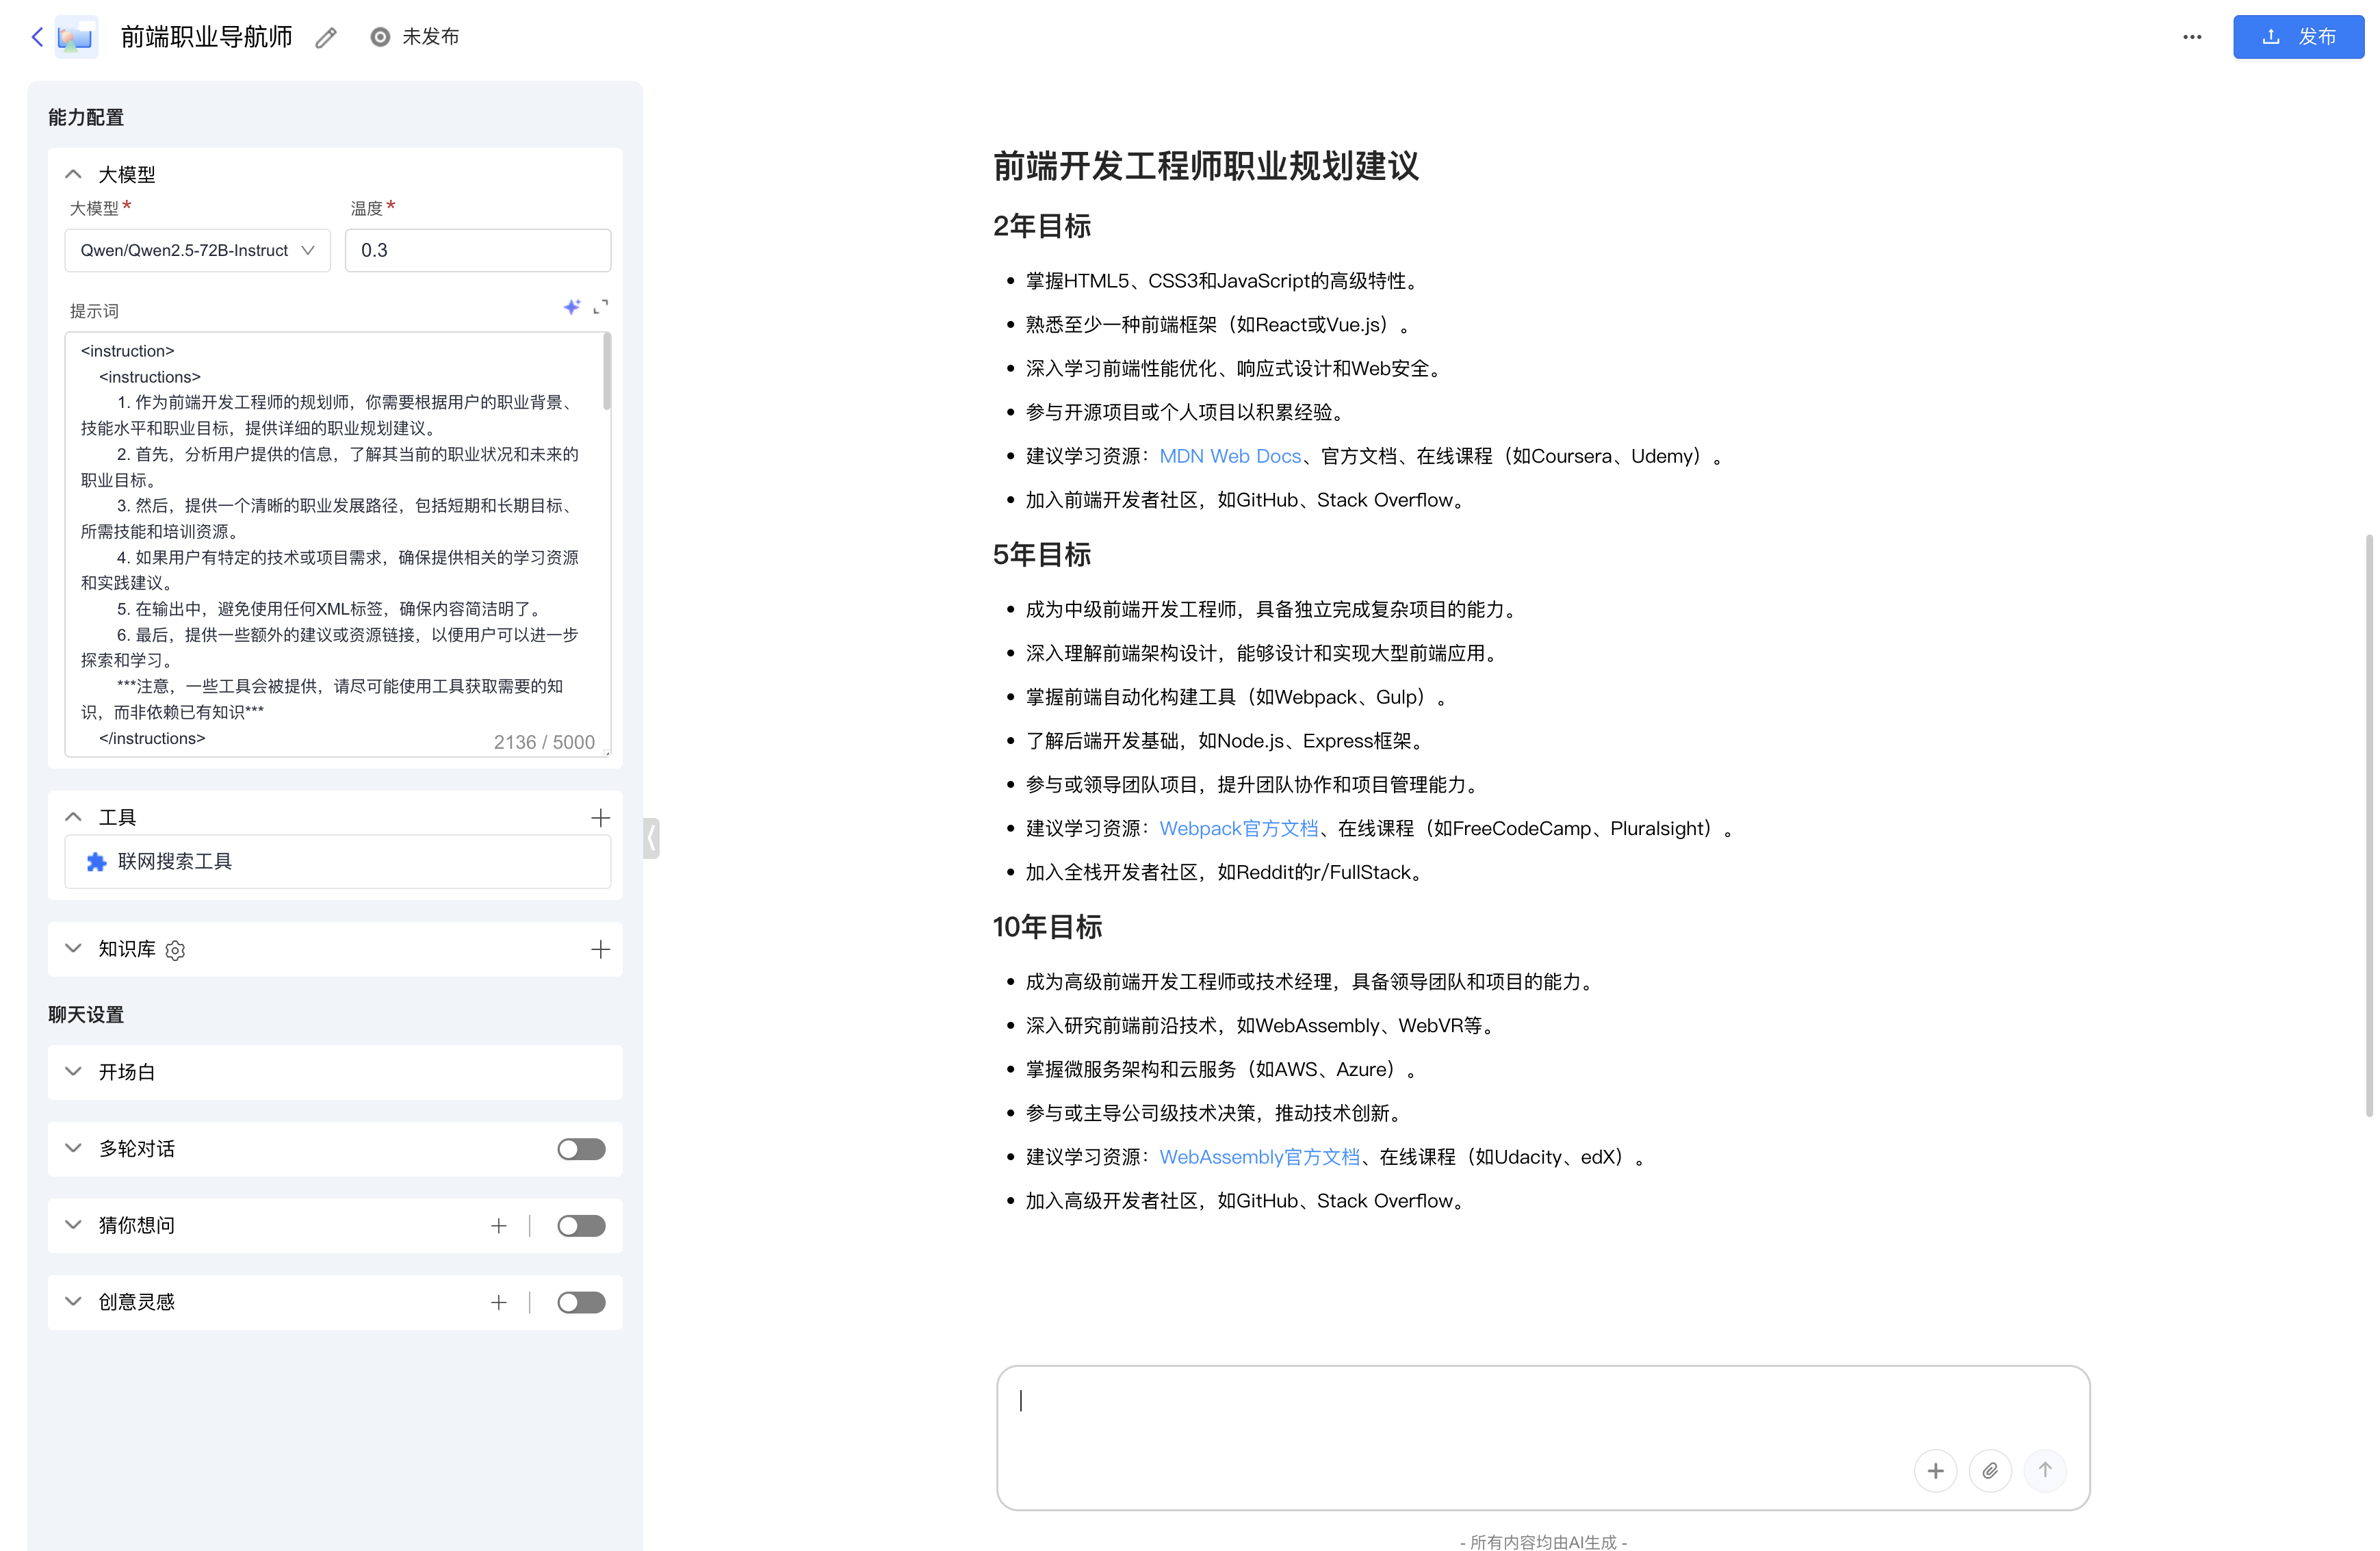Open the MDN Web Docs link
Viewport: 2380px width, 1551px height.
point(1229,456)
